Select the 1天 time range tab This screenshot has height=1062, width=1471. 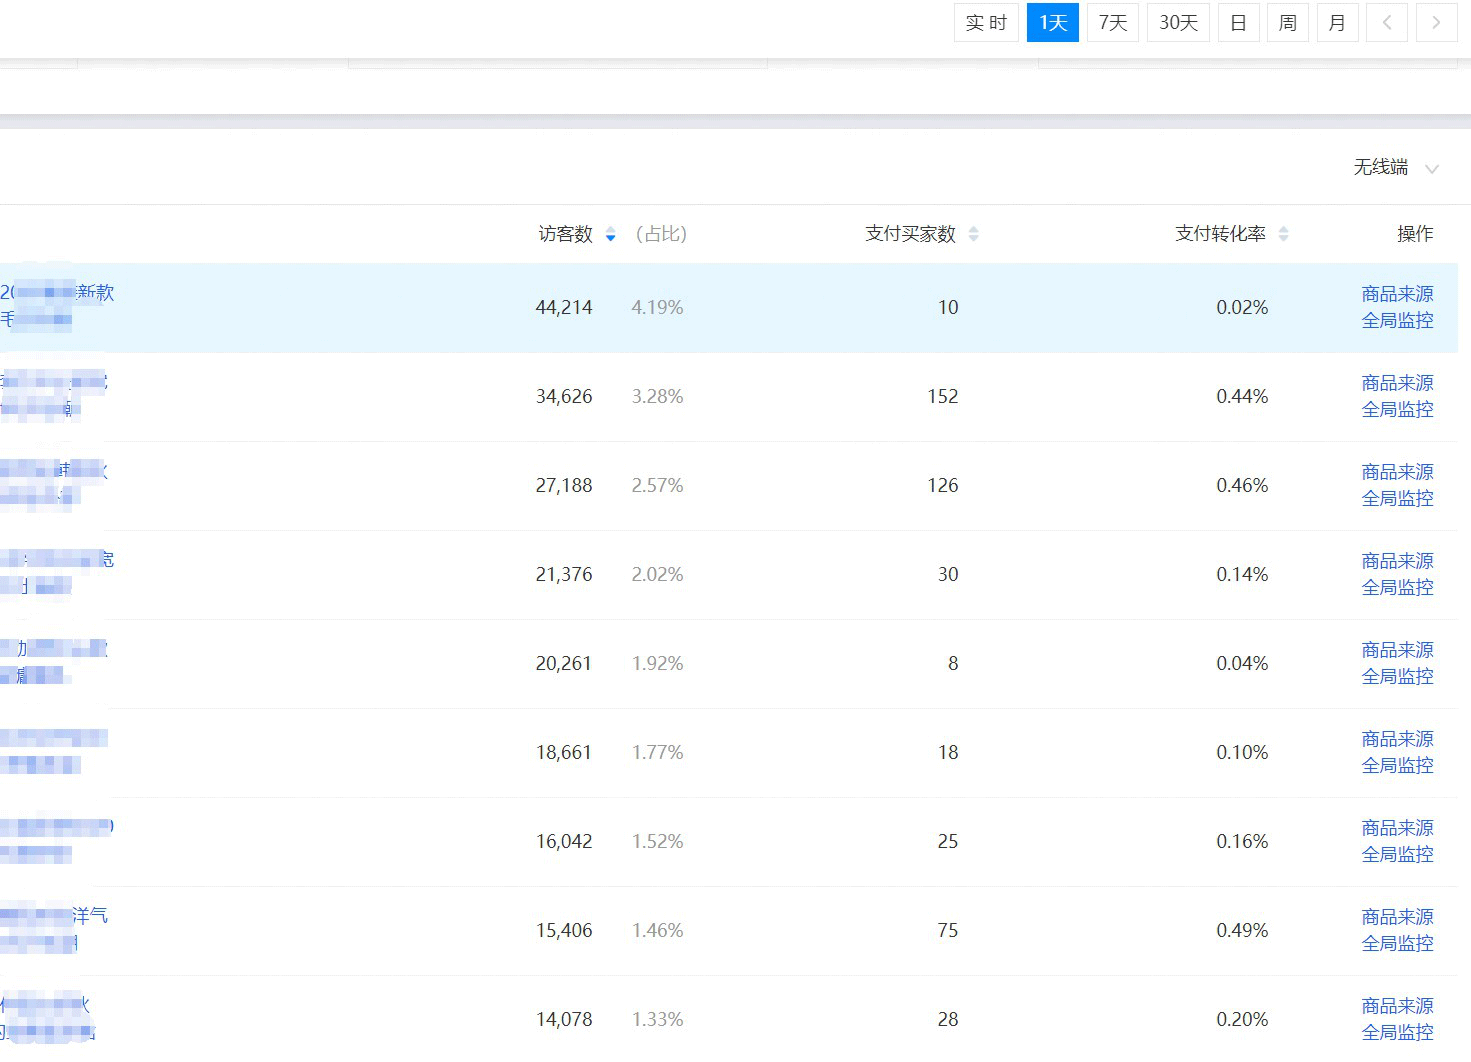pyautogui.click(x=1052, y=23)
